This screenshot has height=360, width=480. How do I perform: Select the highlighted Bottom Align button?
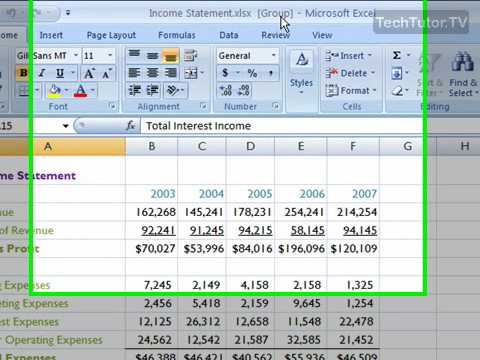(171, 56)
